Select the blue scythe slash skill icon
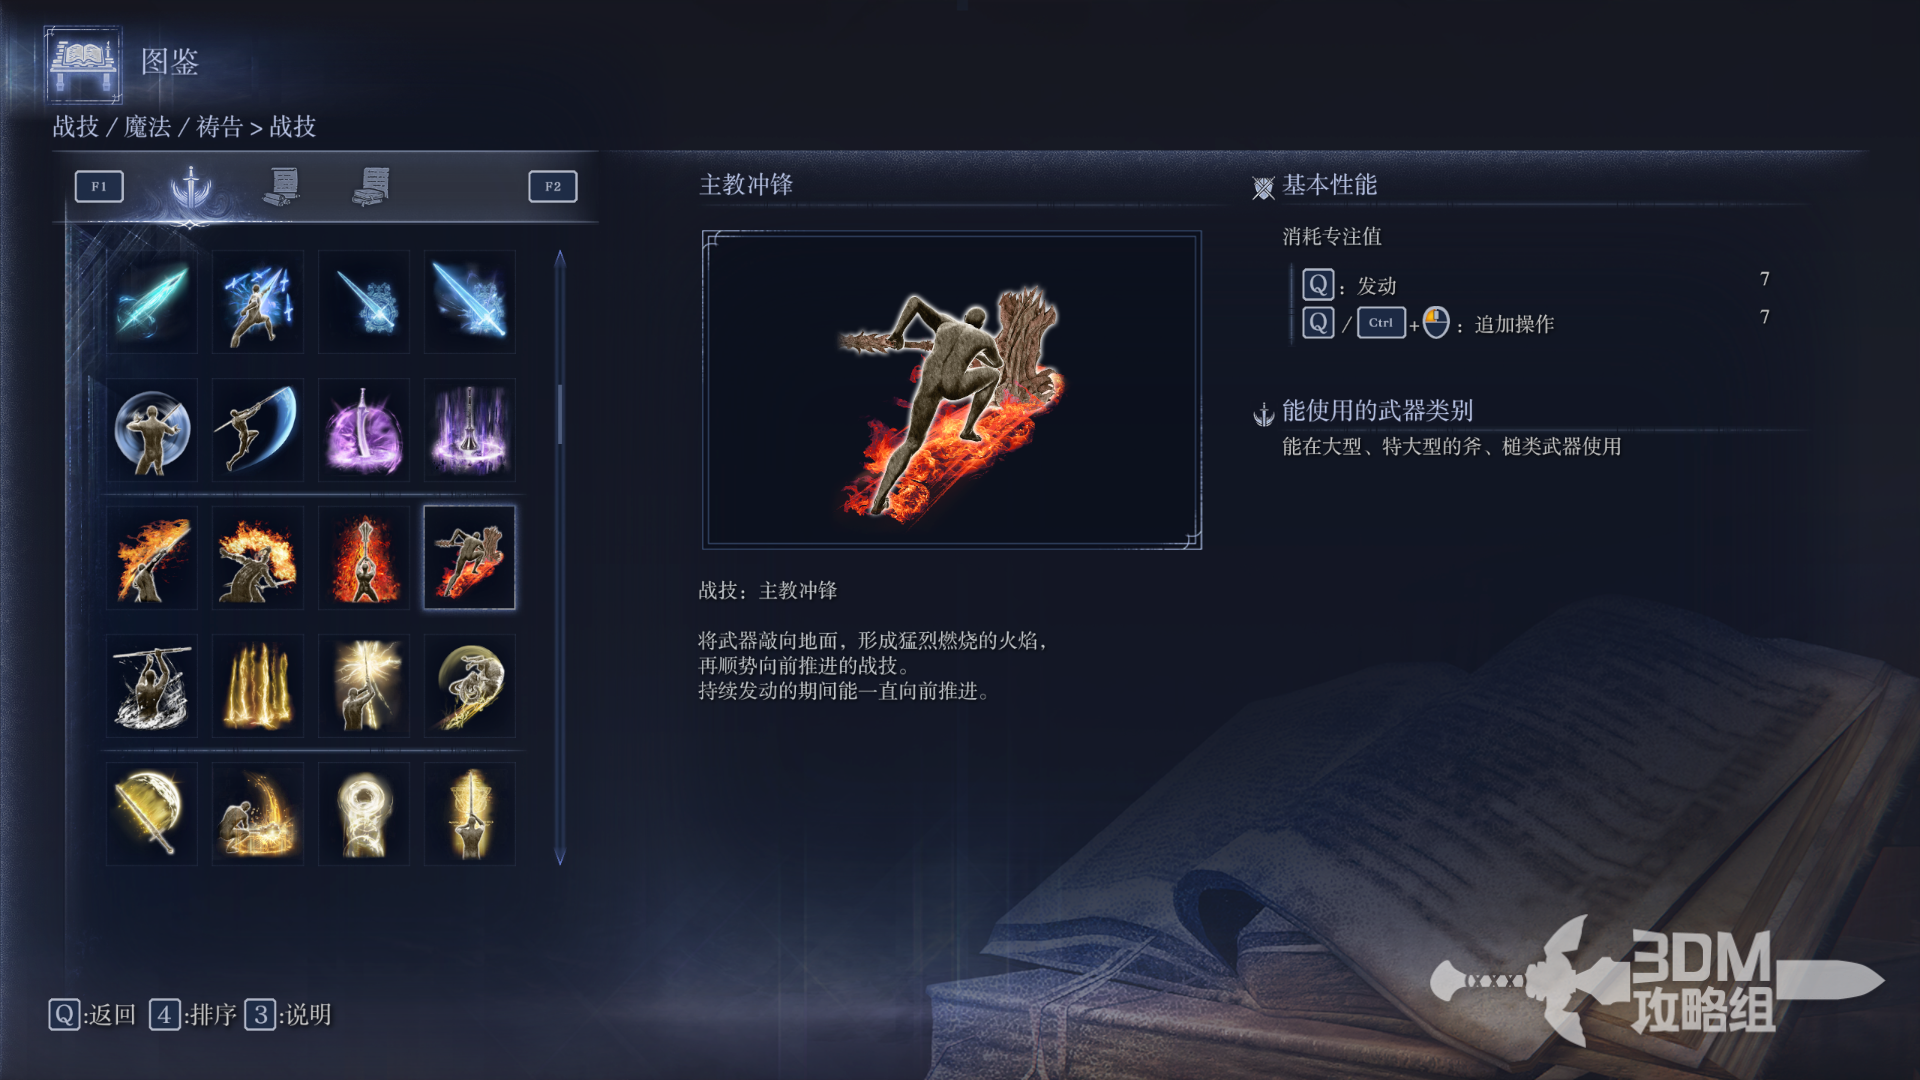Viewport: 1920px width, 1080px height. [258, 429]
